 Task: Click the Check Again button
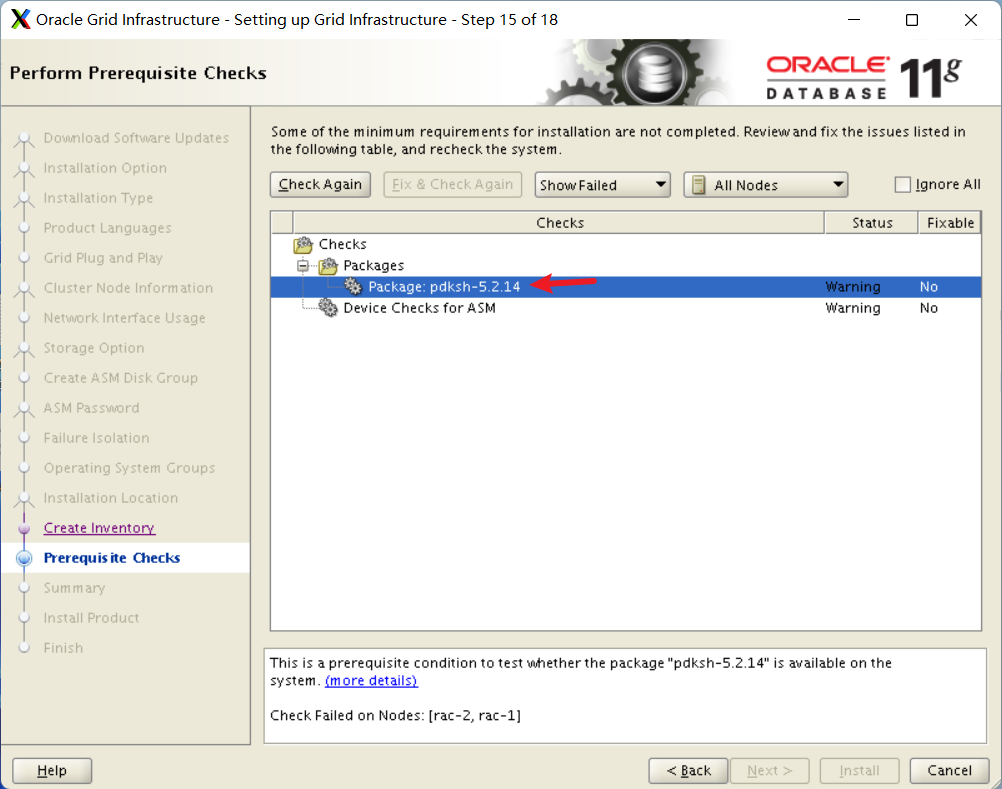point(320,185)
